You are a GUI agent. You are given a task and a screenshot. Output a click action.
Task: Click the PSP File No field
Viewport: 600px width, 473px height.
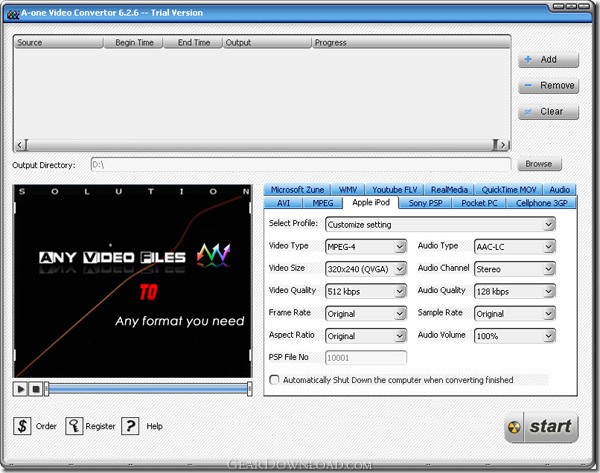tap(366, 358)
